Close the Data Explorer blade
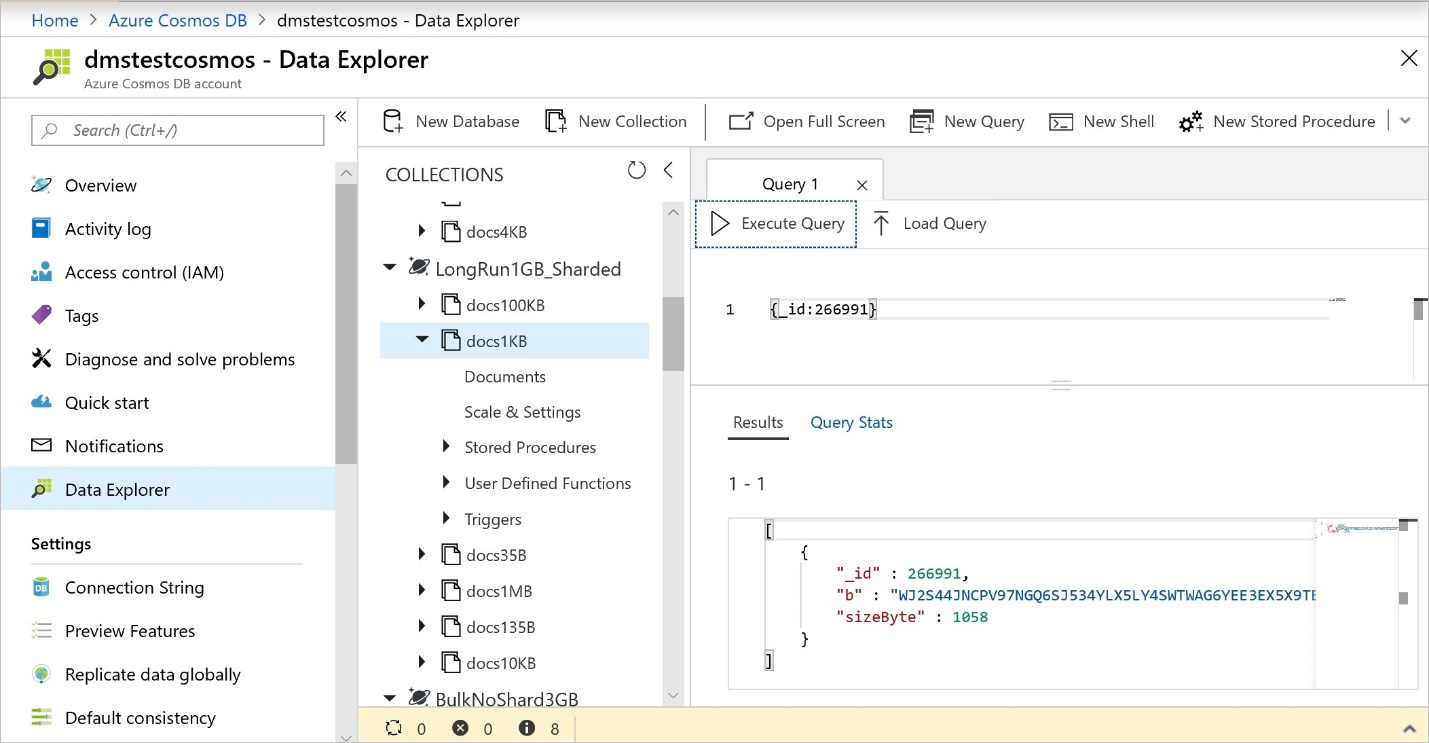Image resolution: width=1429 pixels, height=743 pixels. (1408, 59)
